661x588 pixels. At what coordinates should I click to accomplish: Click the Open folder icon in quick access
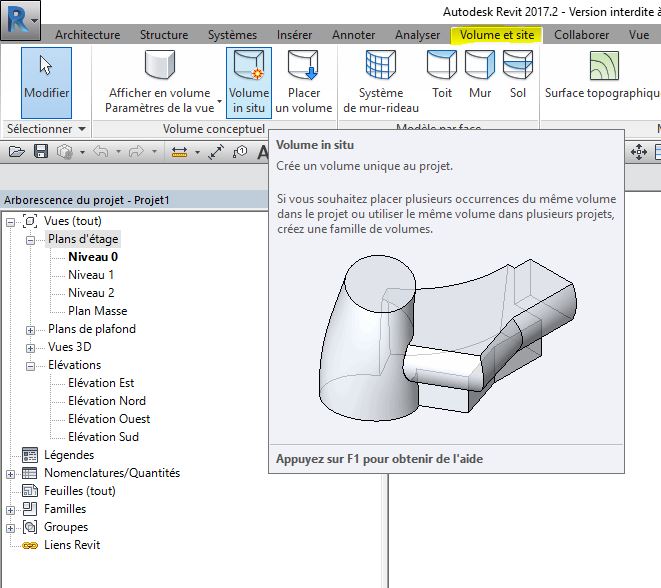16,151
